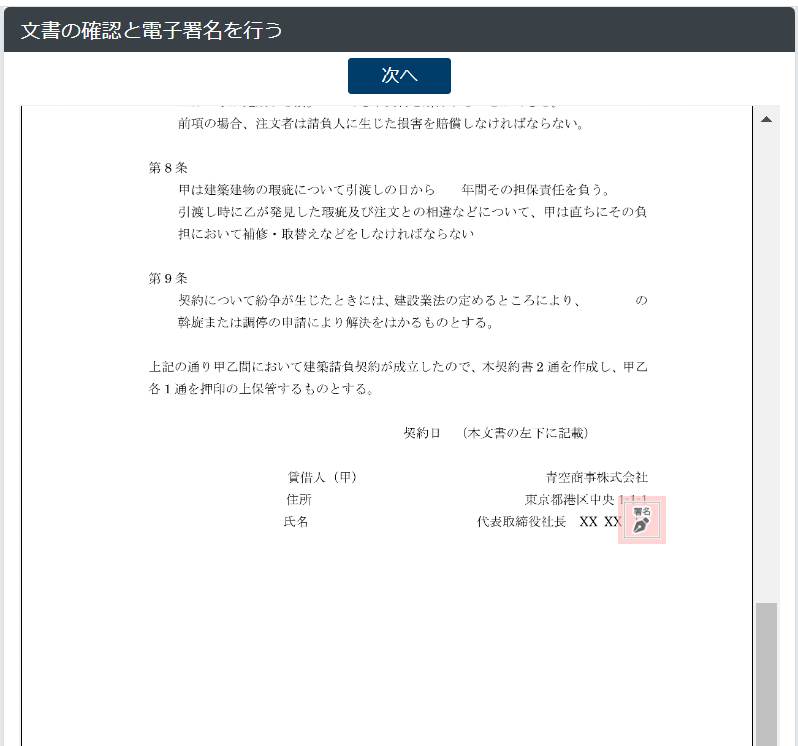Screen dimensions: 798x746
Task: Click the scrollbar up arrow
Action: [766, 119]
